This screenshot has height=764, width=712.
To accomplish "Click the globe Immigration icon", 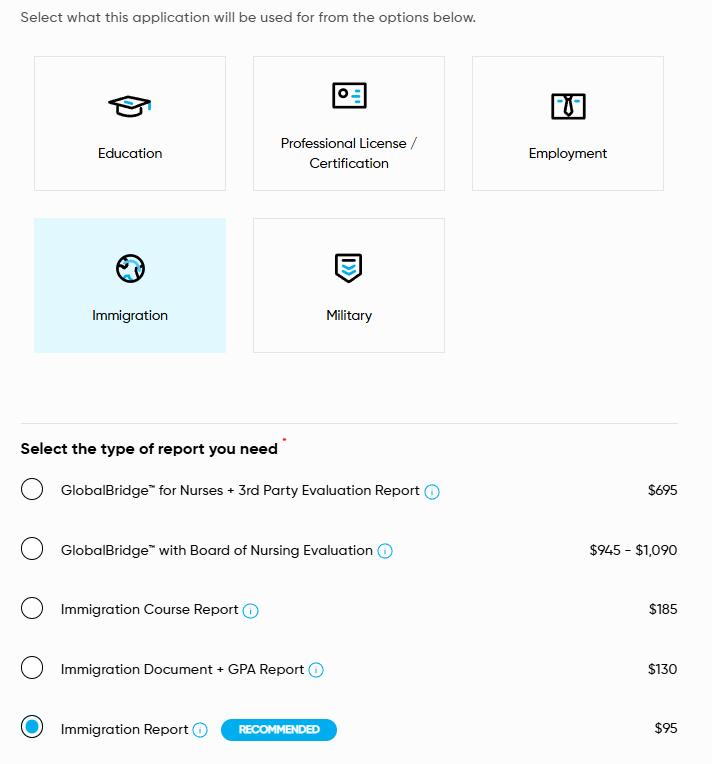I will click(x=130, y=268).
